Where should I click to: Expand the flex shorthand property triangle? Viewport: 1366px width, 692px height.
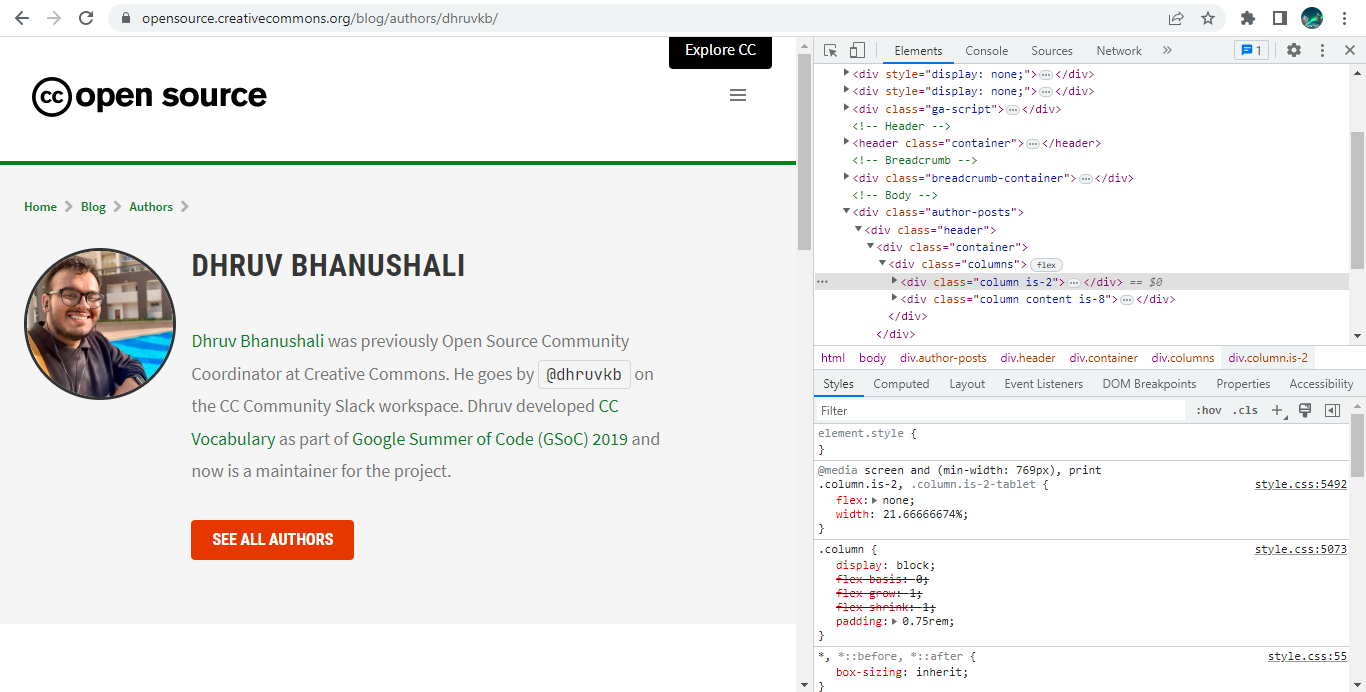coord(875,500)
